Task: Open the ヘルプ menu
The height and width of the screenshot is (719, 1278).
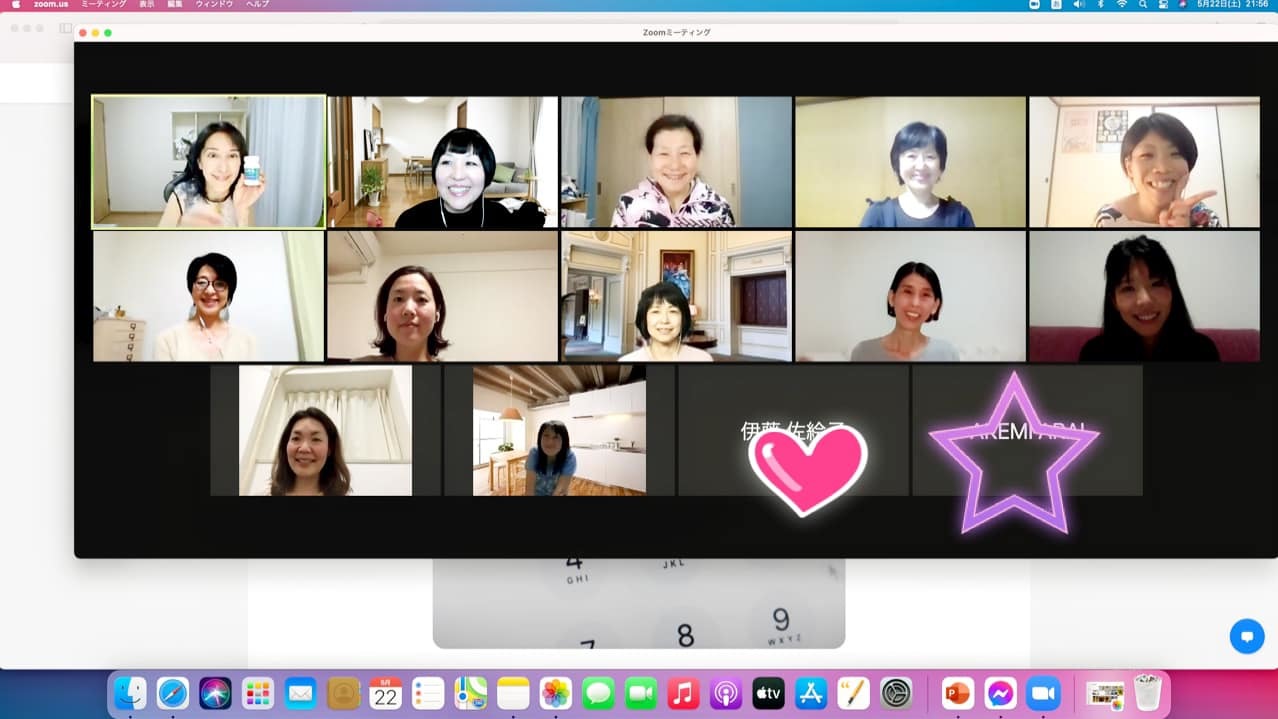Action: [x=257, y=4]
